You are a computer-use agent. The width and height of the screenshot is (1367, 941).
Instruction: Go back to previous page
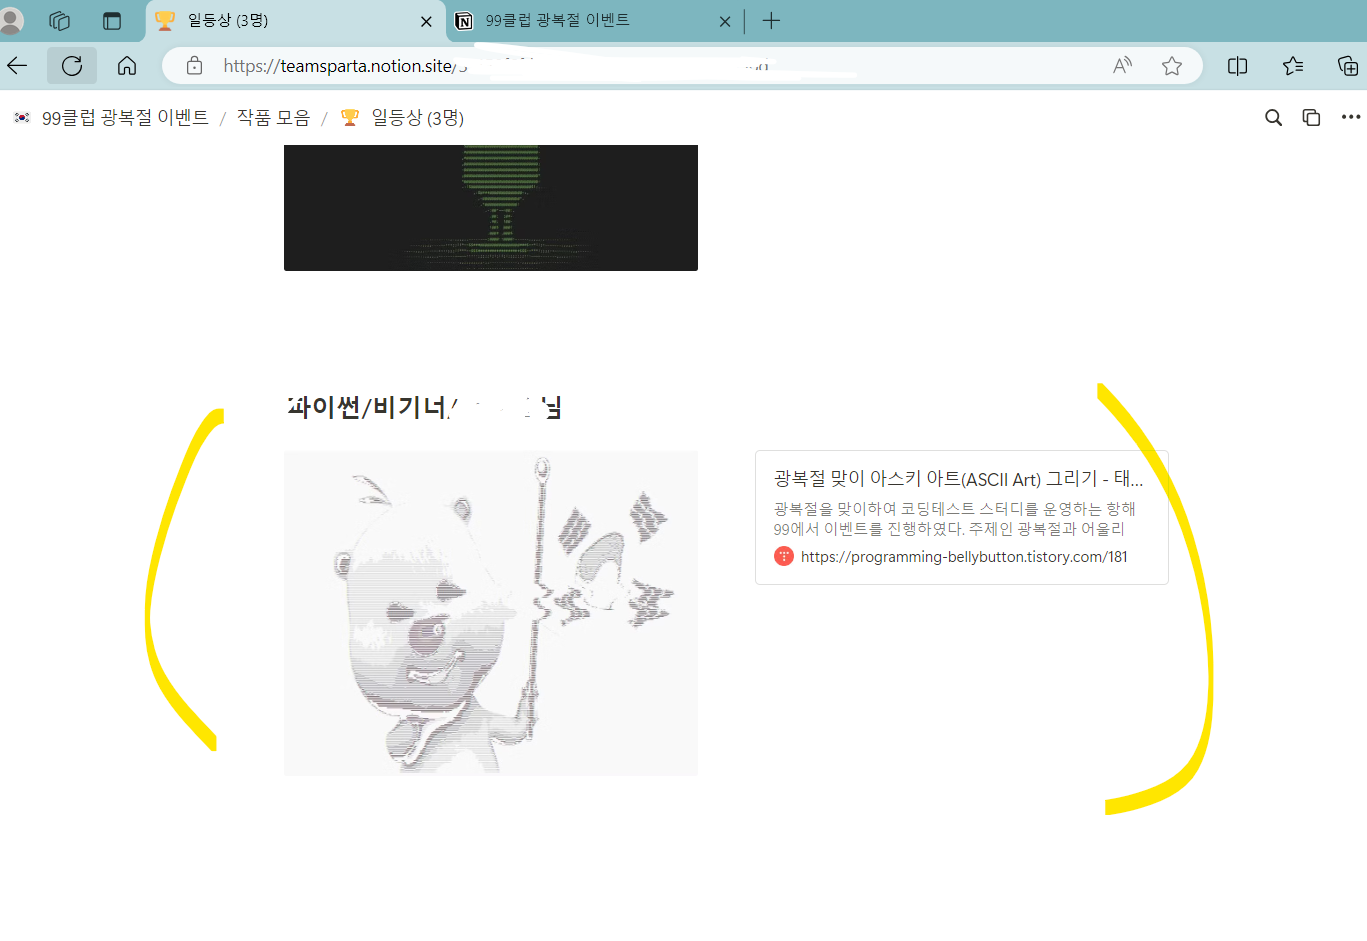pos(17,66)
